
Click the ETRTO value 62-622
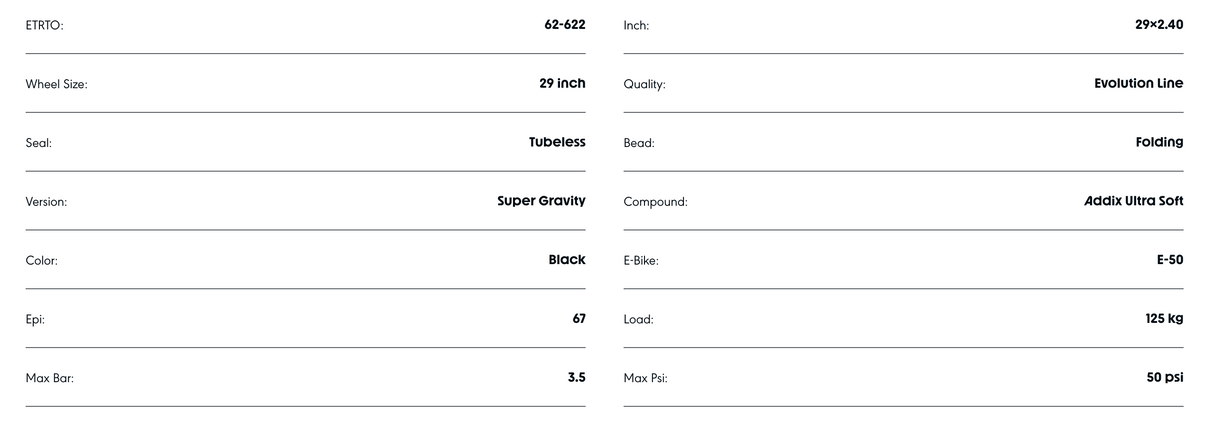pos(564,24)
